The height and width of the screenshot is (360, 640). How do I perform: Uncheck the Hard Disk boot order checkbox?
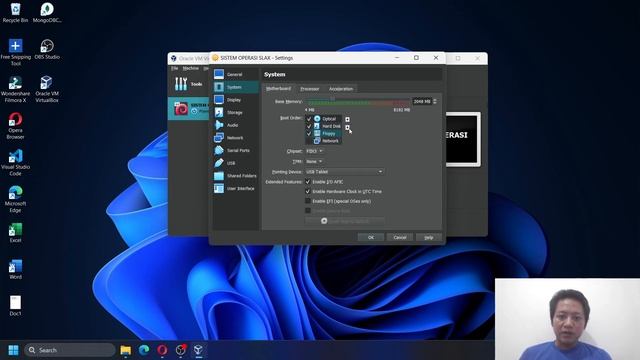309,126
